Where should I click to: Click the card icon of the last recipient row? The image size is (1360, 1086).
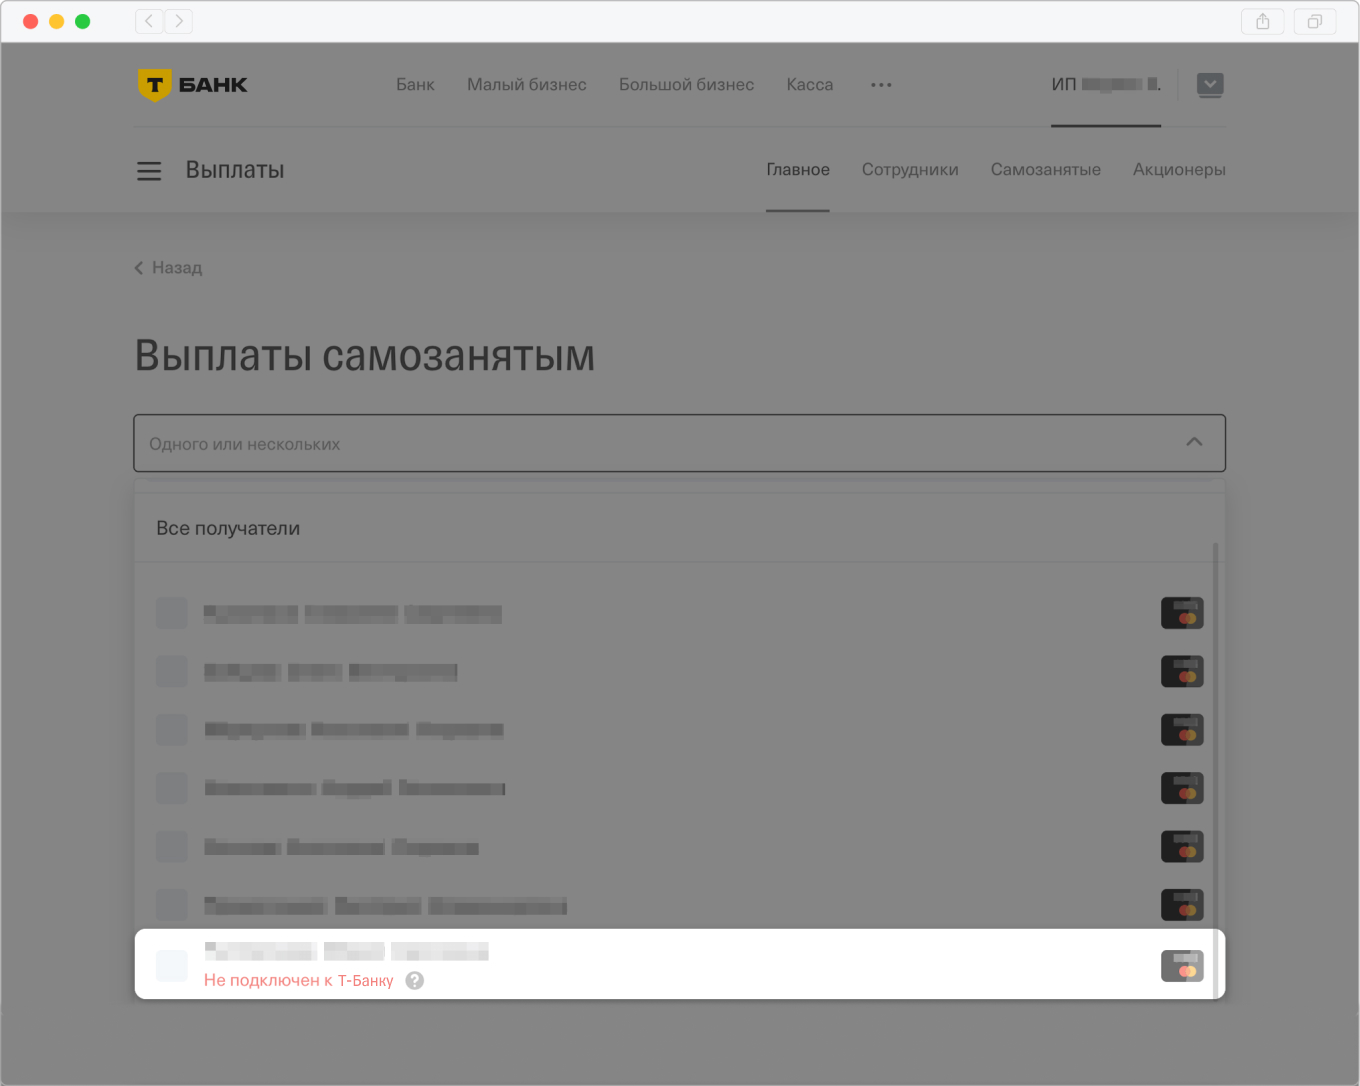[1182, 965]
